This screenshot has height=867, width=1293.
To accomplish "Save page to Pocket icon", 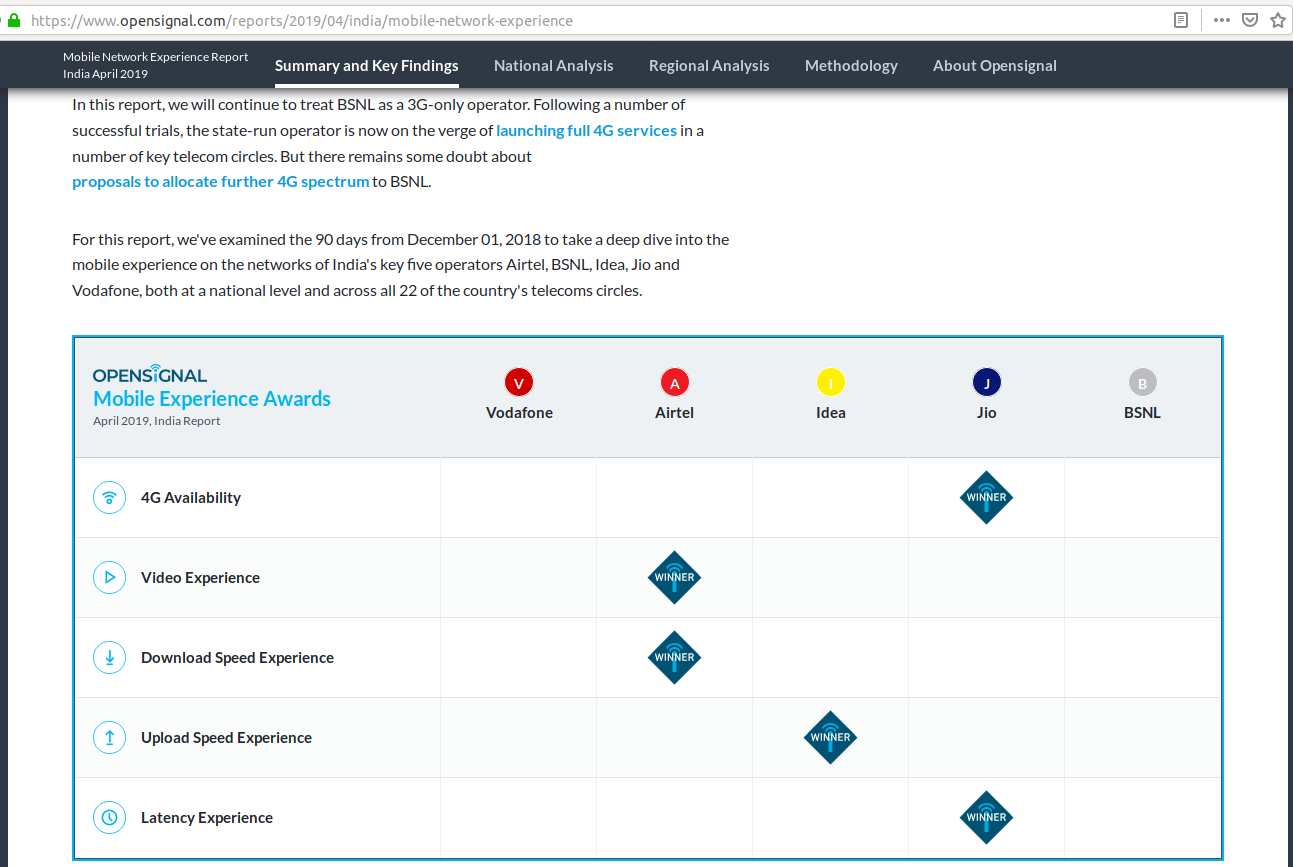I will coord(1250,20).
